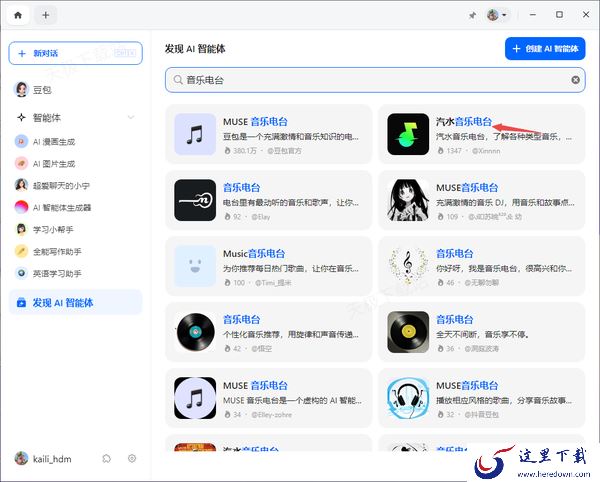Click the fire icon beside 46
This screenshot has height=482, width=600.
pyautogui.click(x=440, y=283)
